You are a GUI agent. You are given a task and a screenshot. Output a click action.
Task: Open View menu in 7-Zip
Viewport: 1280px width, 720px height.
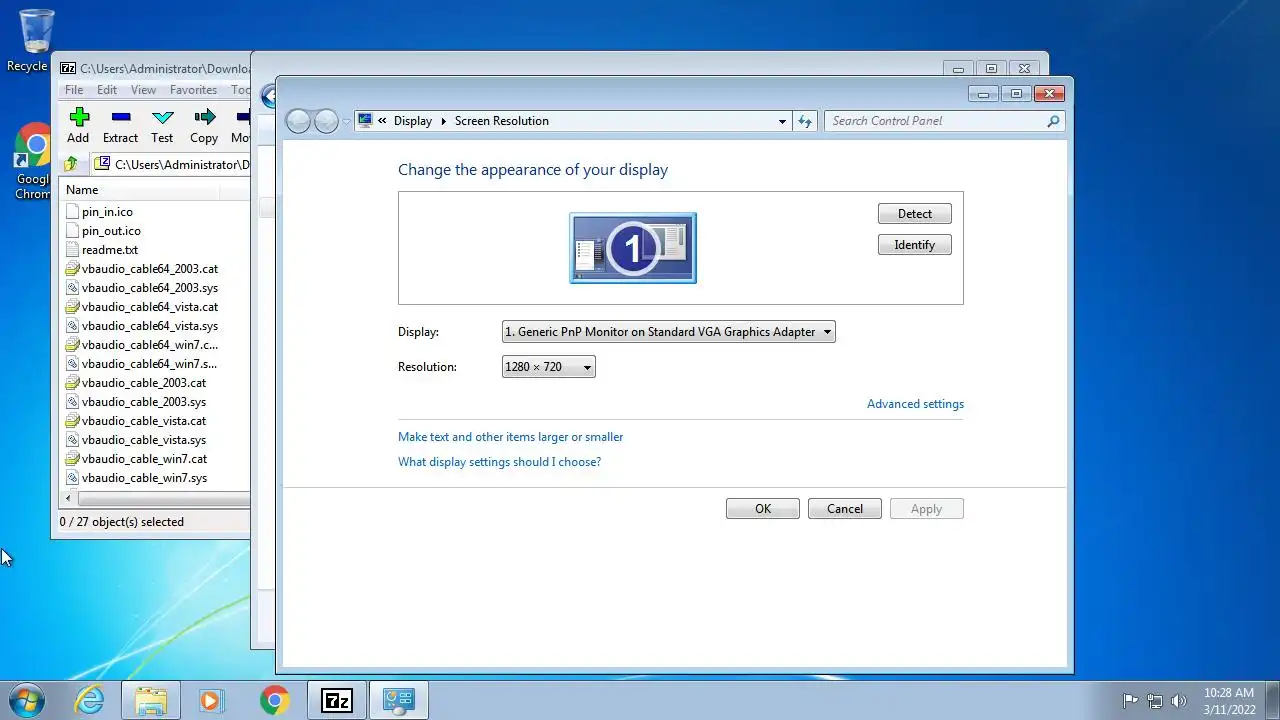pos(143,90)
